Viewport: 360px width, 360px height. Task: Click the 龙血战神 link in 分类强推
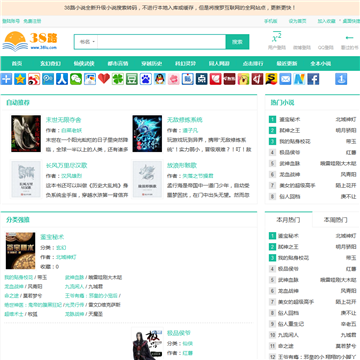[14, 286]
